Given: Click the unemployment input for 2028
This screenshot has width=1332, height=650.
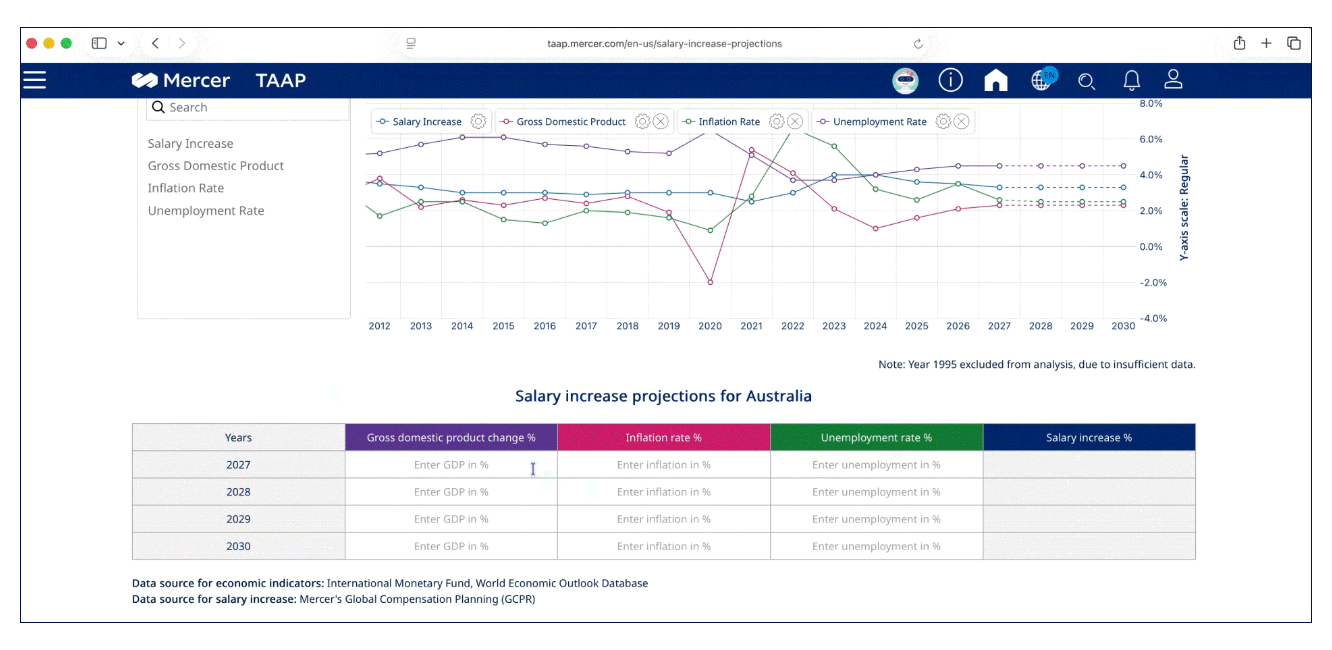Looking at the screenshot, I should coord(876,492).
